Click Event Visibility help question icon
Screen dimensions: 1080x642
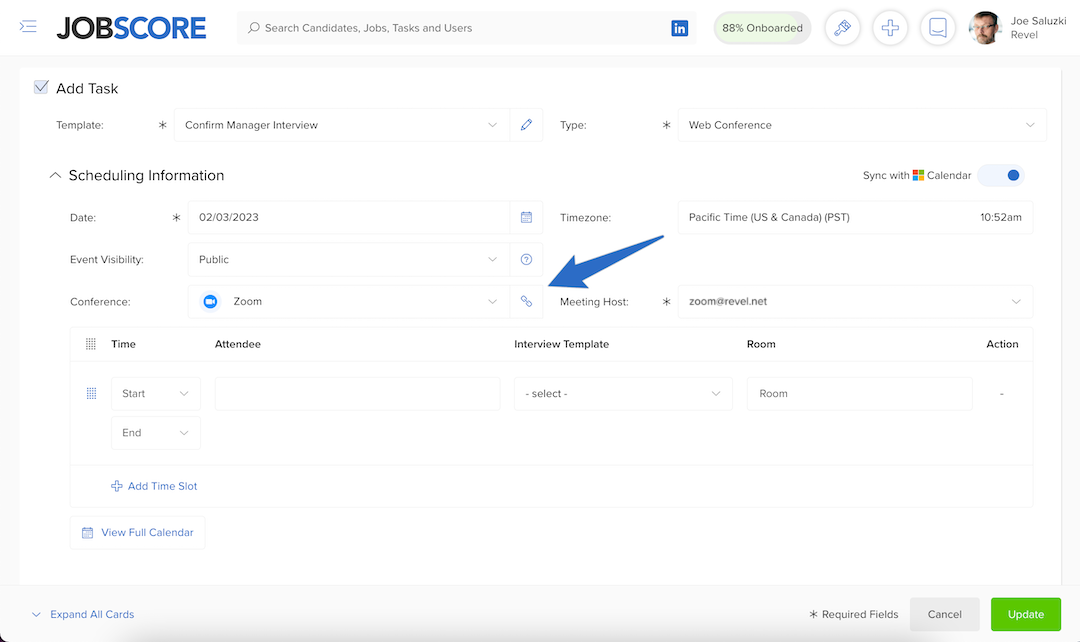click(x=526, y=259)
